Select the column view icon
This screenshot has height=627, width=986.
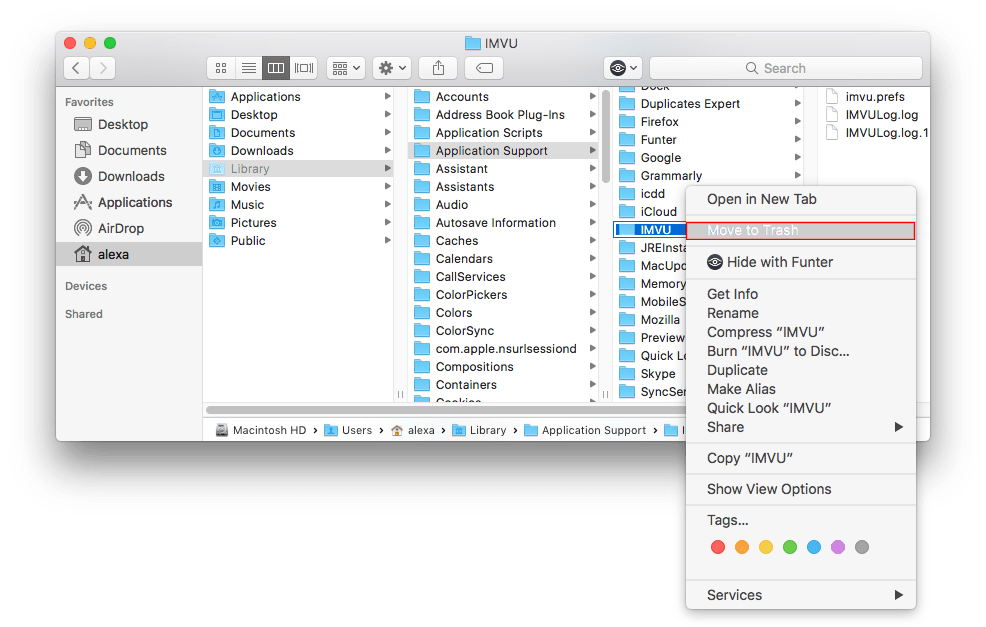click(276, 68)
